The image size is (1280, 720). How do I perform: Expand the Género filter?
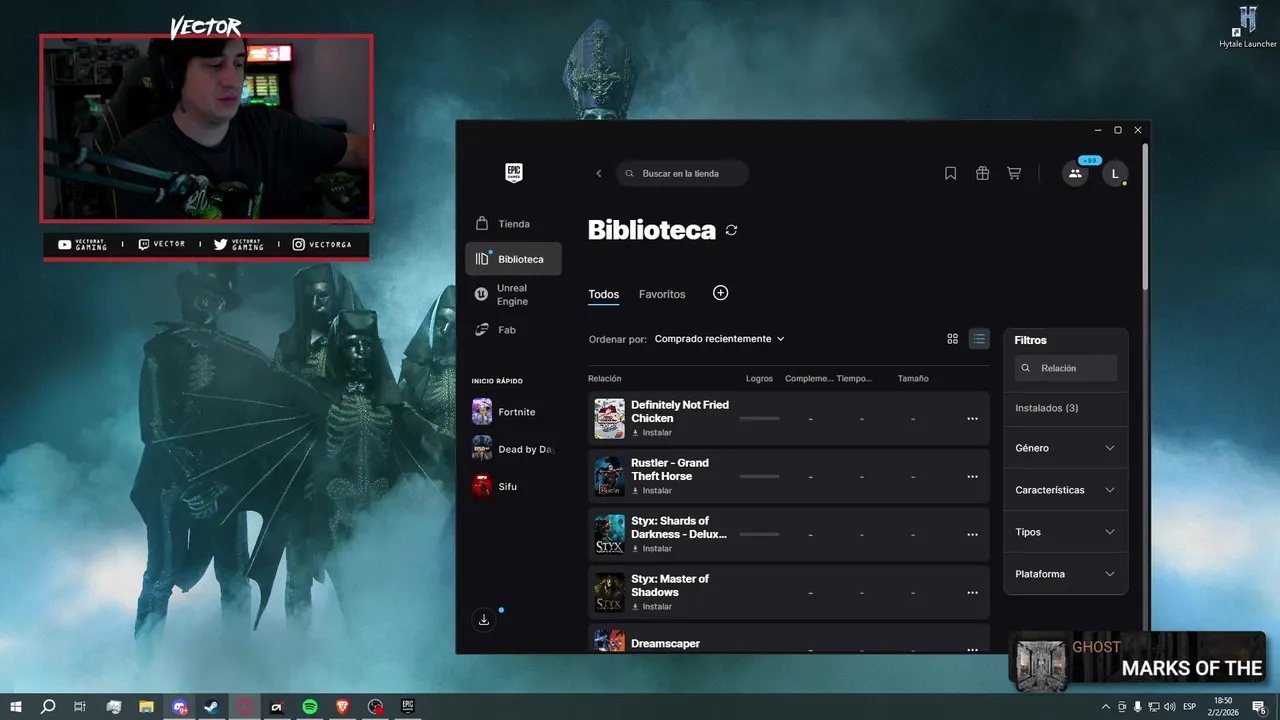point(1066,448)
